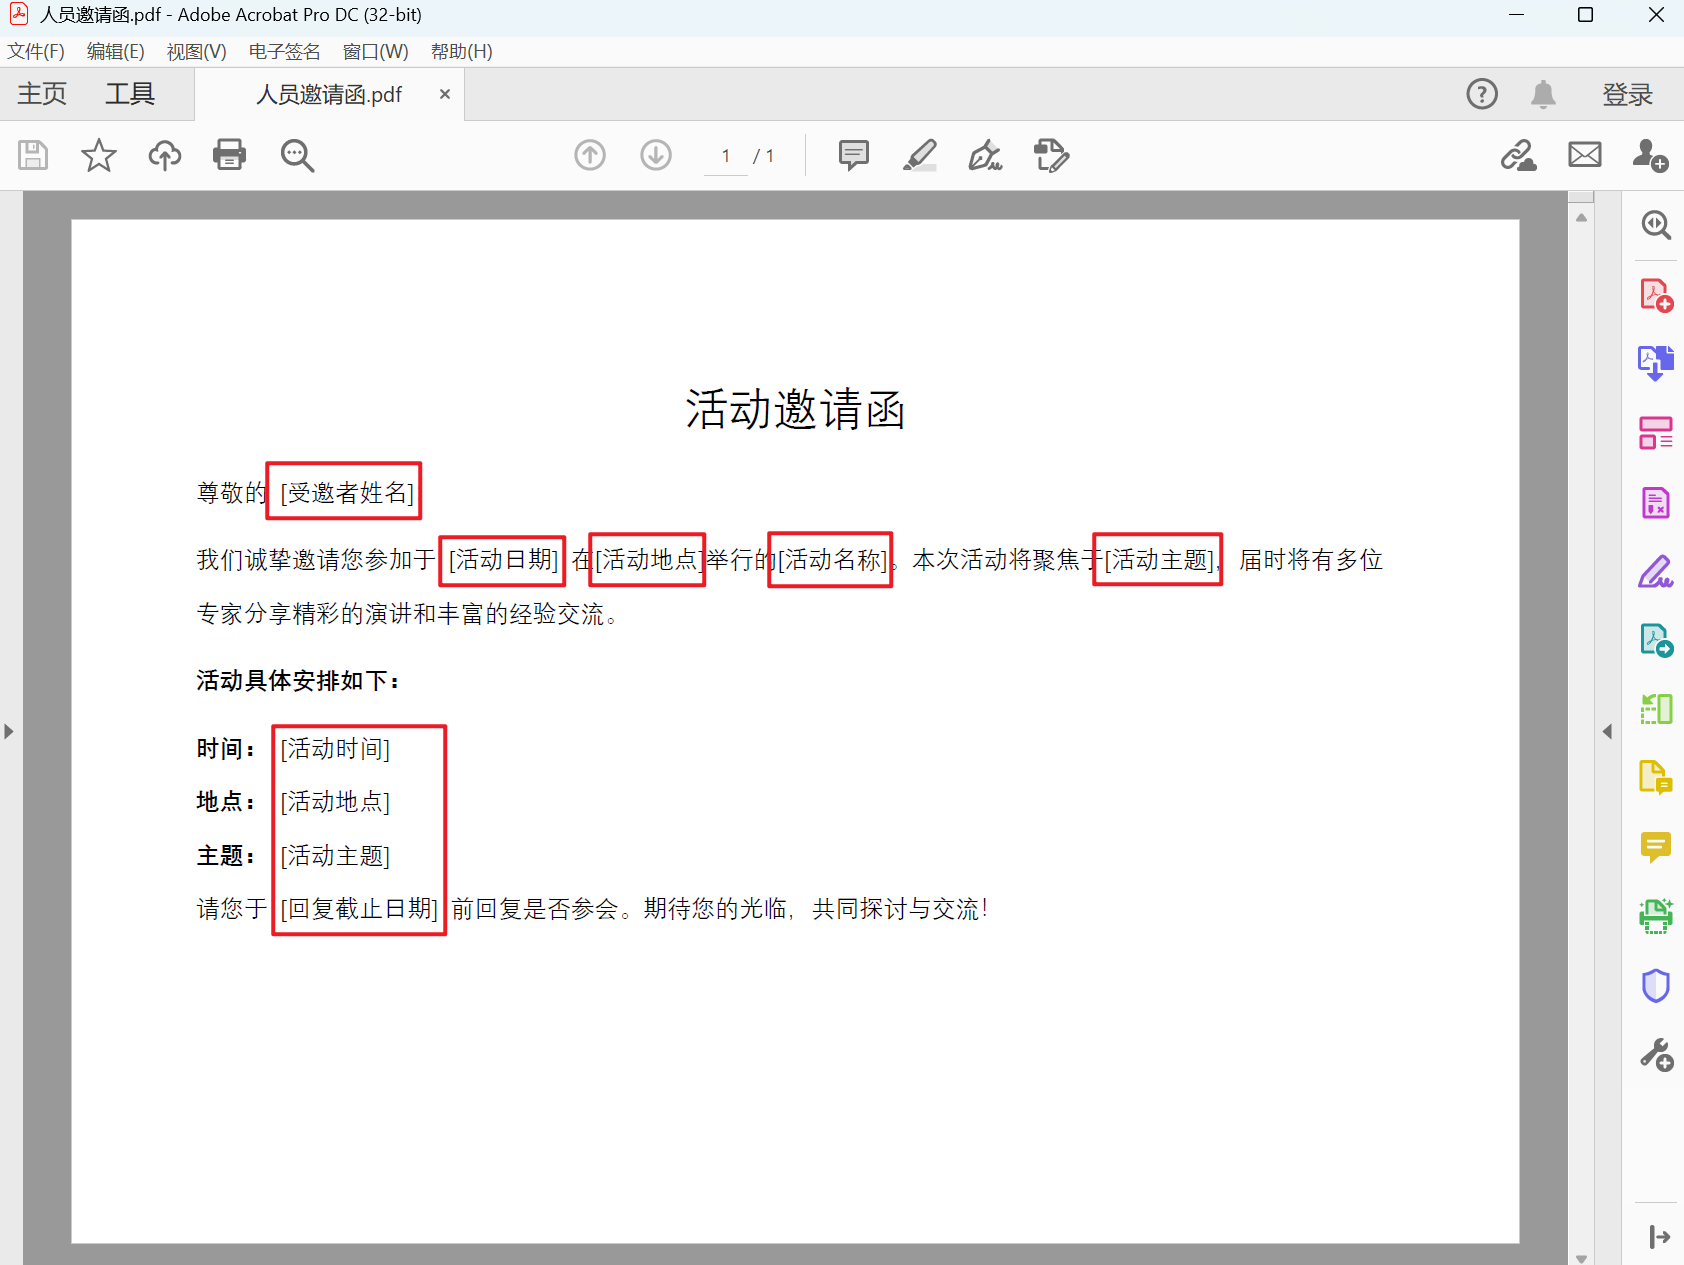The image size is (1684, 1265).
Task: Open the Create PDF tool
Action: (x=1655, y=293)
